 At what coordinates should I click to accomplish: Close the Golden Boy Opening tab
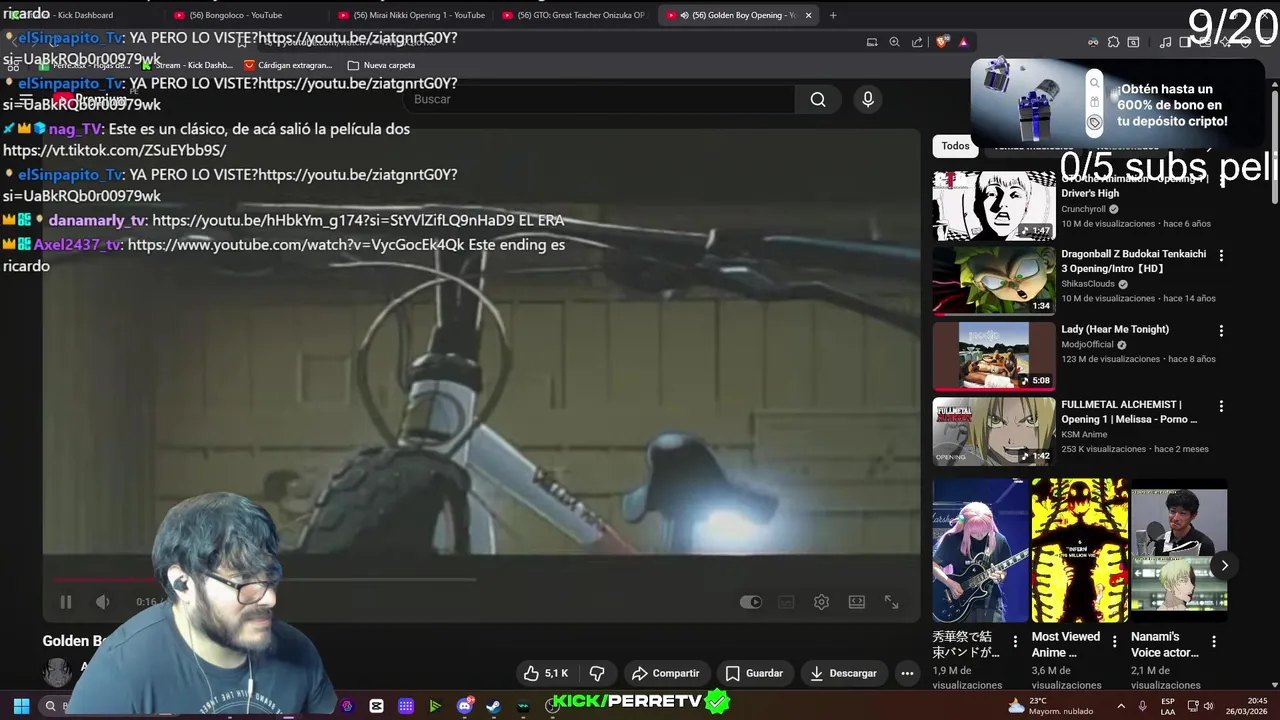coord(808,15)
